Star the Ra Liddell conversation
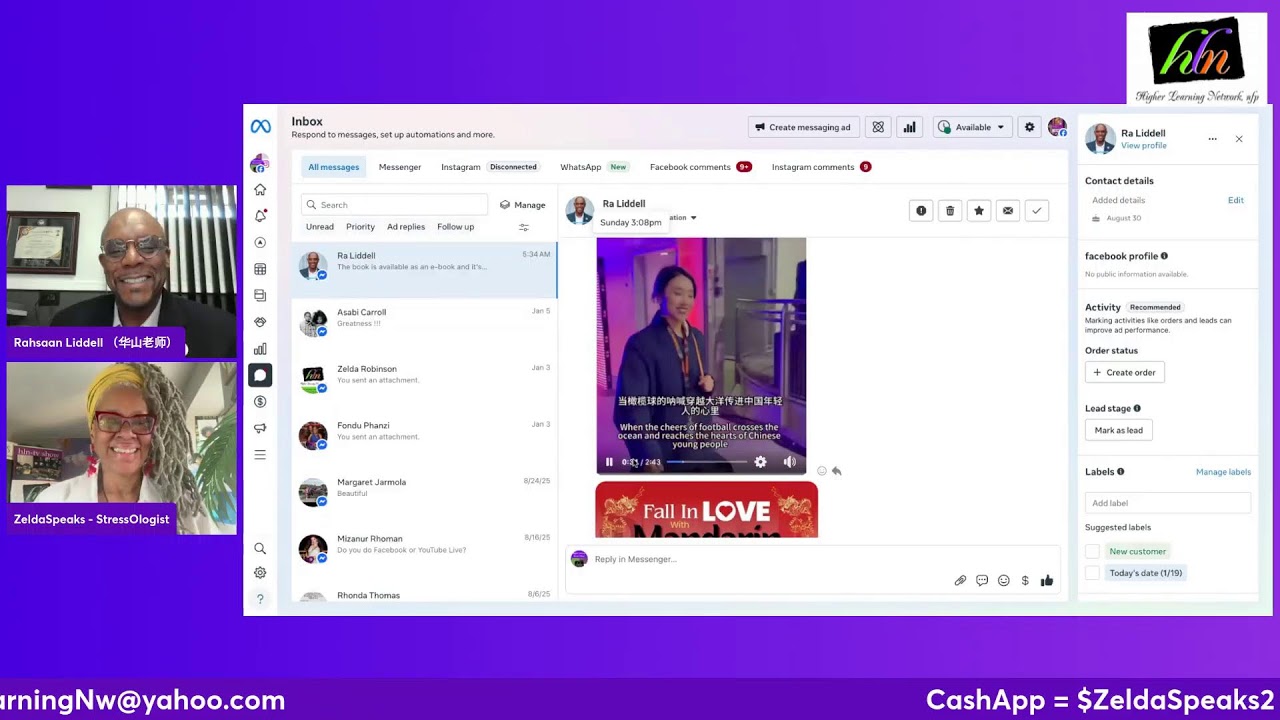This screenshot has height=720, width=1280. pyautogui.click(x=979, y=211)
